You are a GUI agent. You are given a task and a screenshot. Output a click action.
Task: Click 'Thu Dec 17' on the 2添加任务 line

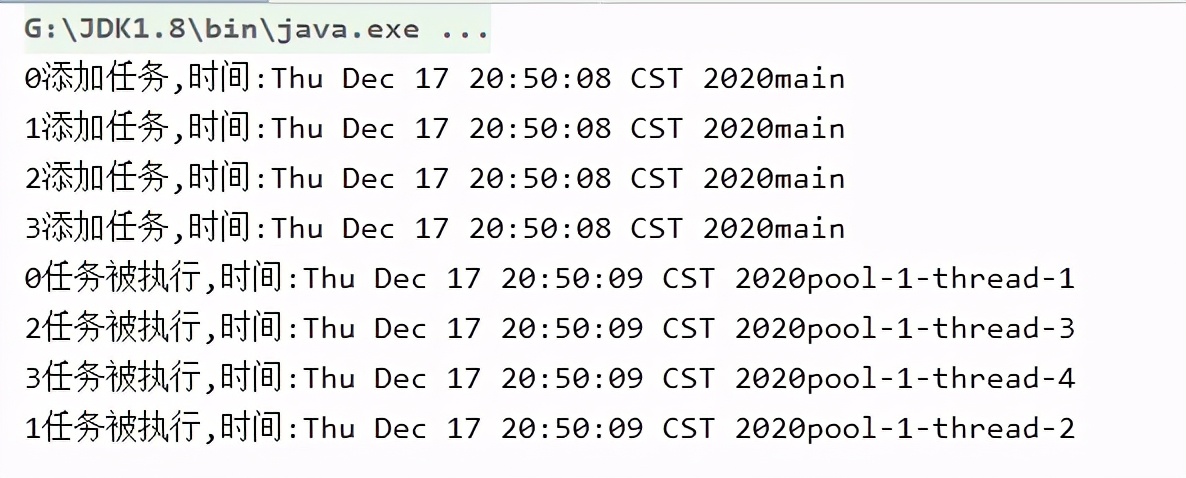(x=360, y=178)
